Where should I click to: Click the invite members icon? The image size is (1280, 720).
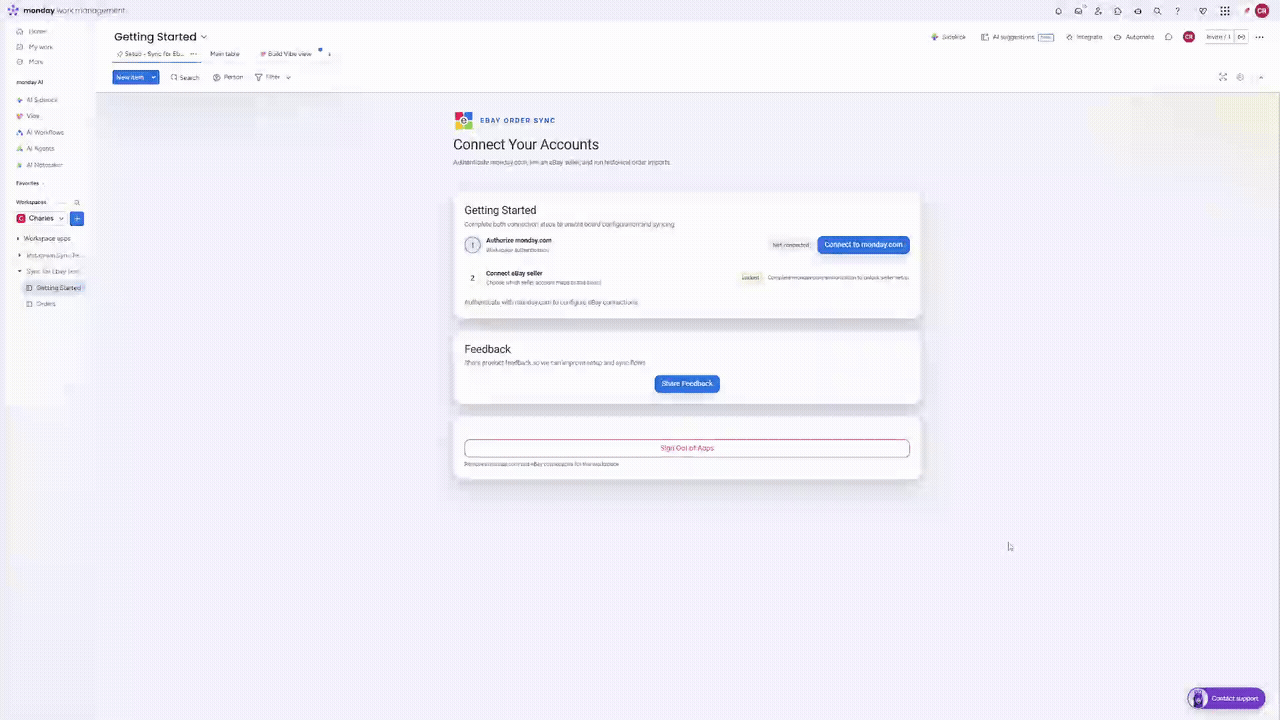click(1098, 11)
